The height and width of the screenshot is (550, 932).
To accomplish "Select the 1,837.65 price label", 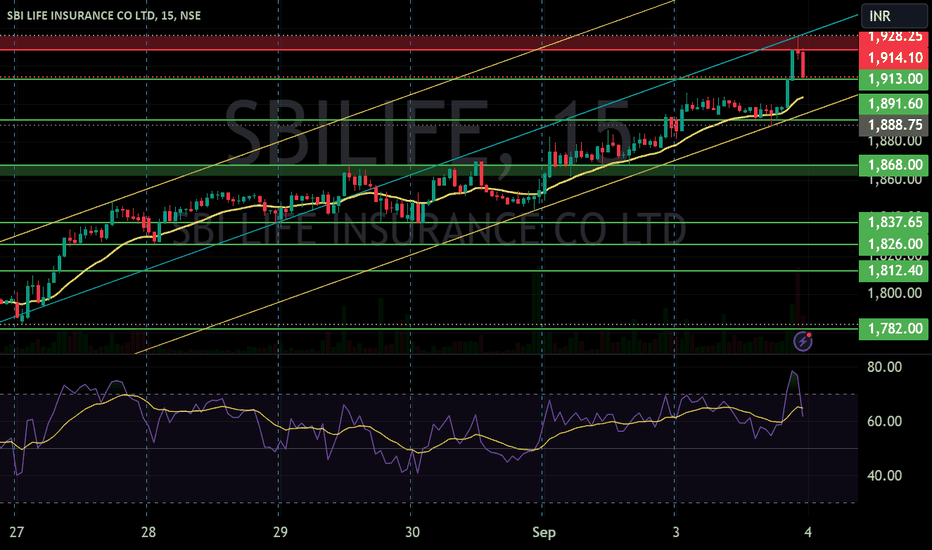I will 893,222.
